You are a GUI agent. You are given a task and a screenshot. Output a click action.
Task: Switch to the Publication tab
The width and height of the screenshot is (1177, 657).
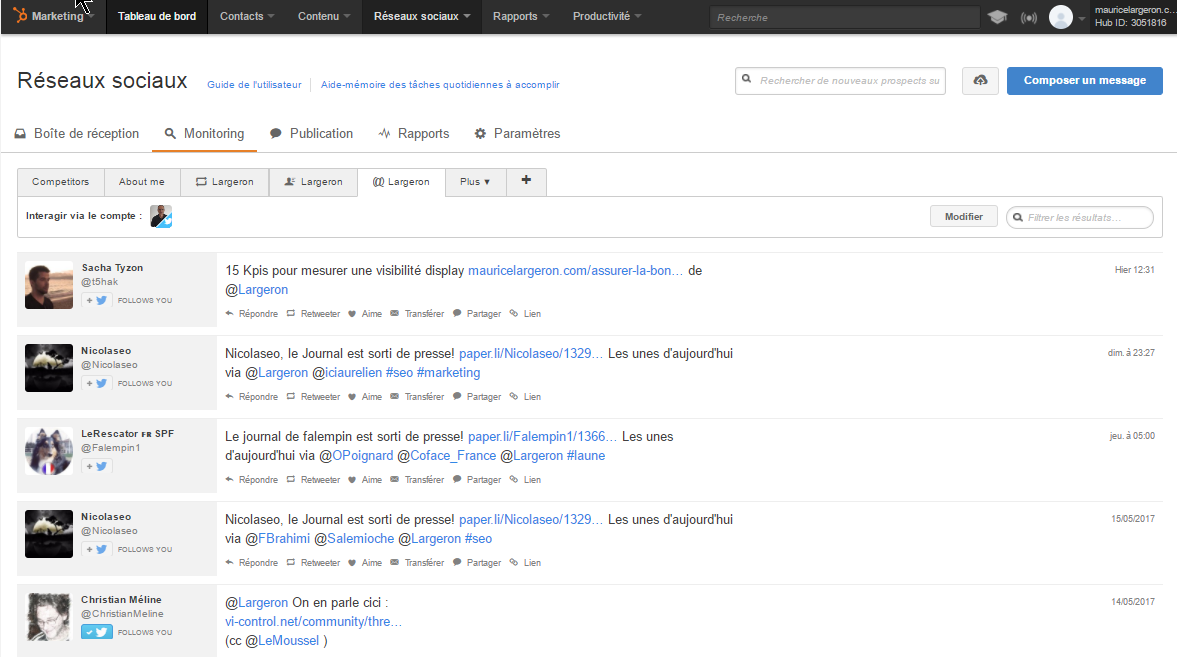pos(312,134)
